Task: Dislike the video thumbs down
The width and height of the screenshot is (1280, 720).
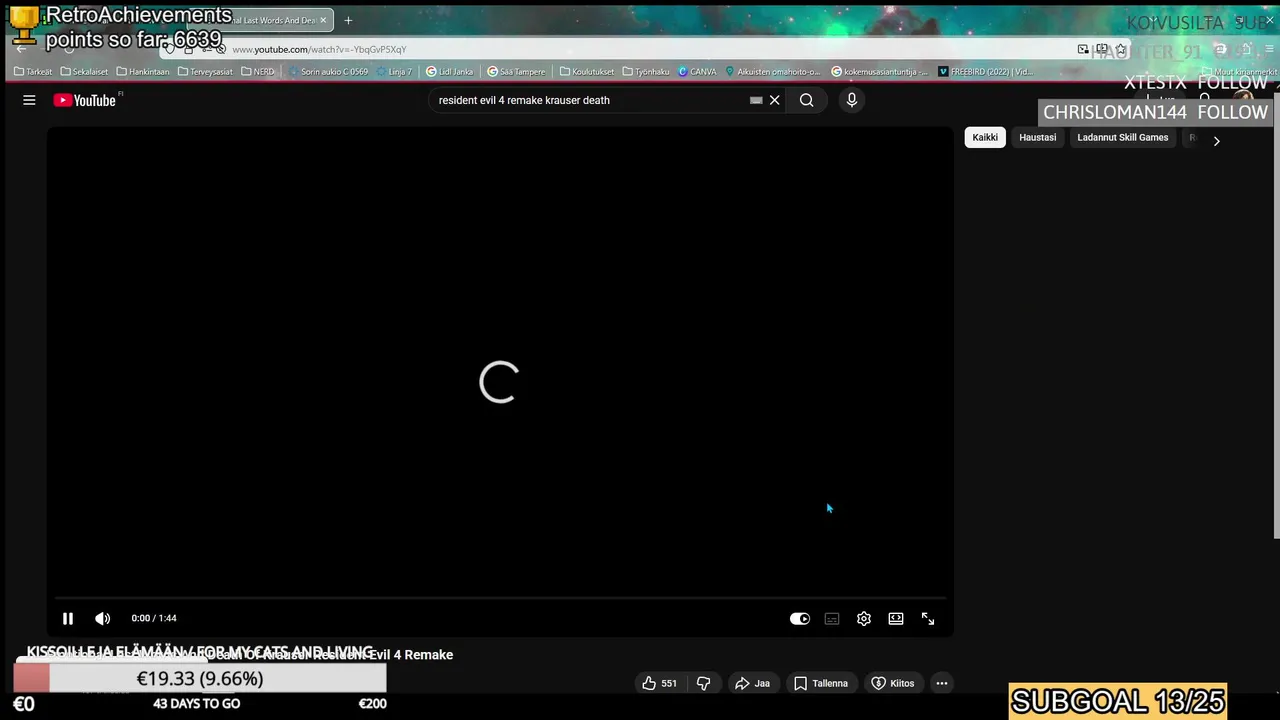Action: tap(703, 683)
